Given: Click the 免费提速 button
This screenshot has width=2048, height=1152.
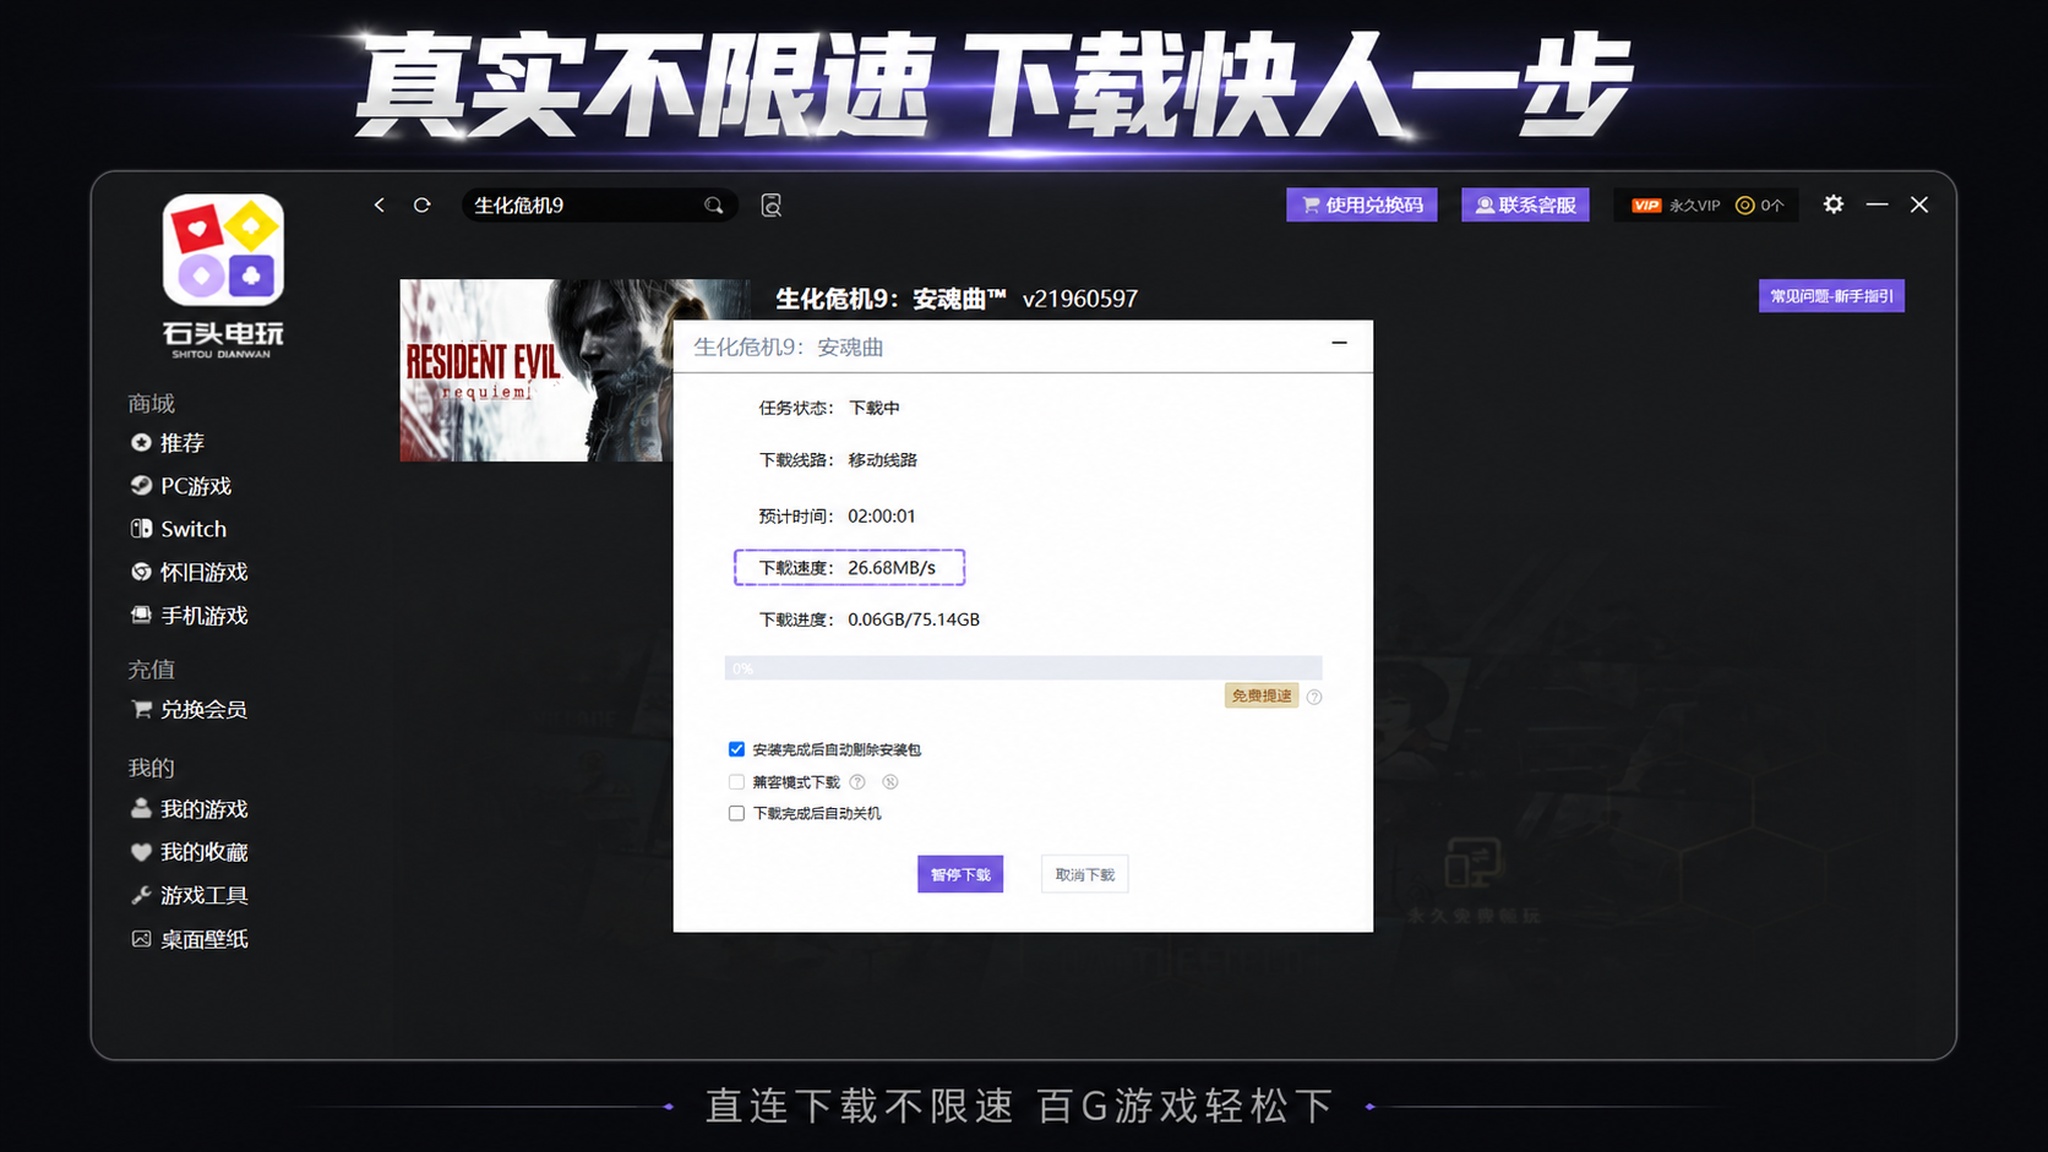Looking at the screenshot, I should click(x=1262, y=696).
